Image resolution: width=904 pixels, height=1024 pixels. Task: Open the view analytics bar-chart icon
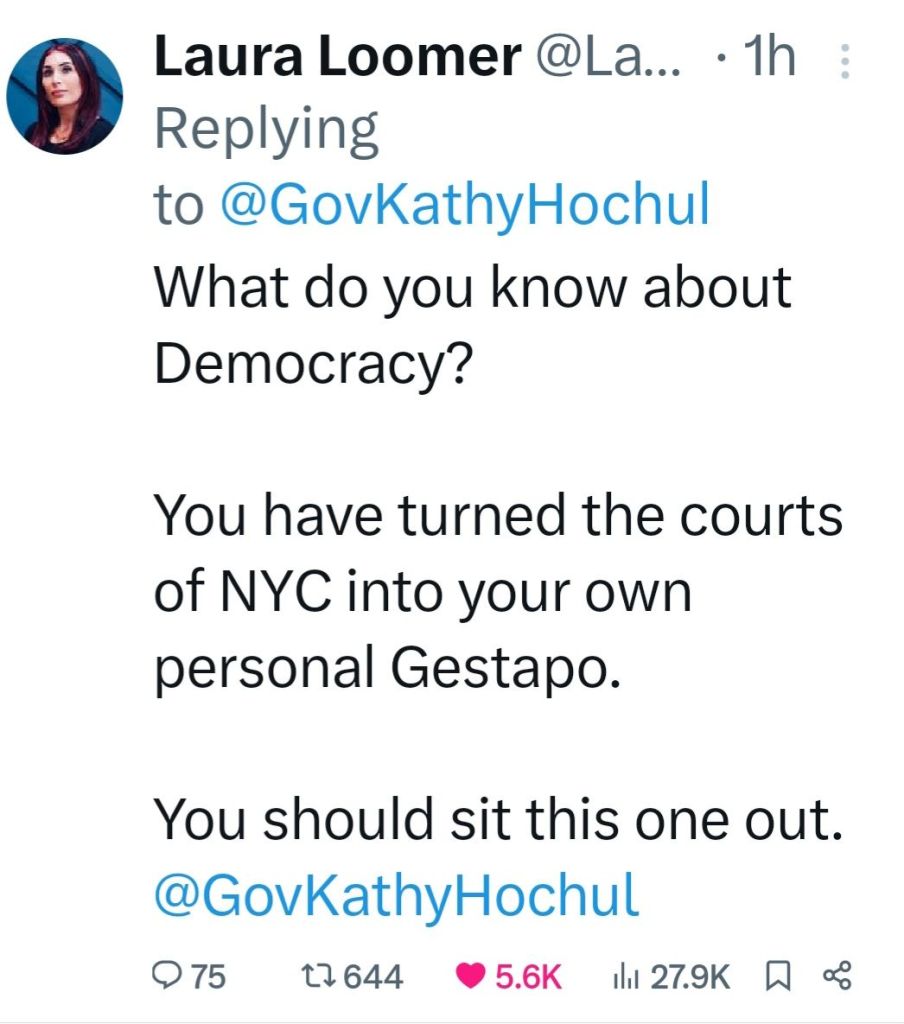point(625,975)
